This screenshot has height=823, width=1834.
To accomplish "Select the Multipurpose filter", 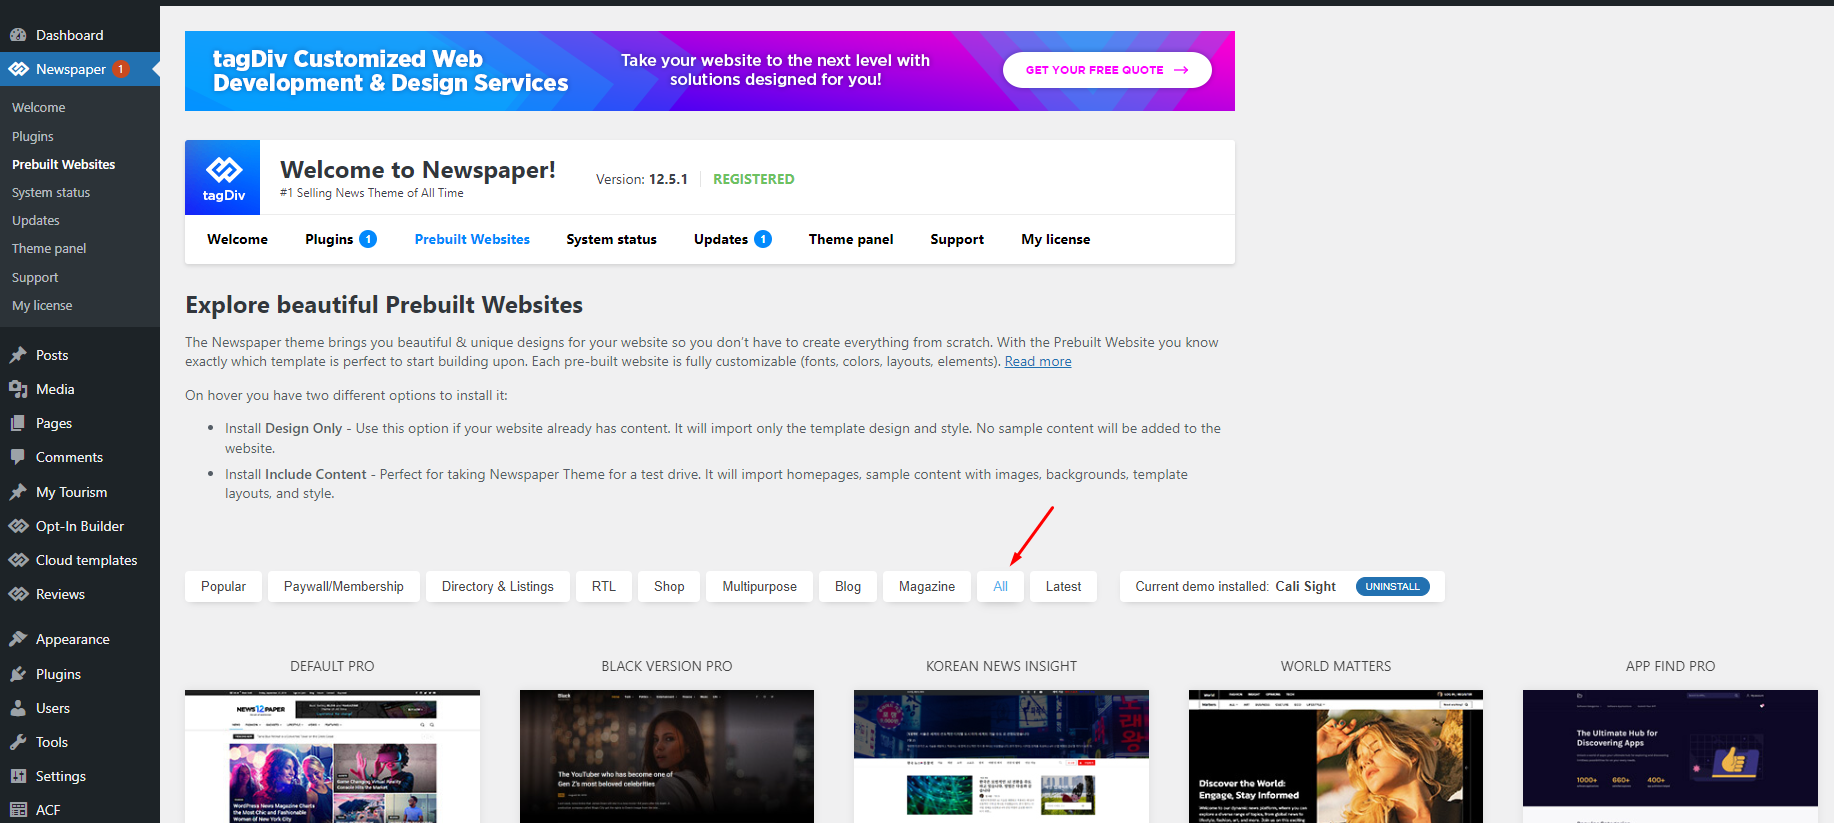I will pyautogui.click(x=760, y=586).
